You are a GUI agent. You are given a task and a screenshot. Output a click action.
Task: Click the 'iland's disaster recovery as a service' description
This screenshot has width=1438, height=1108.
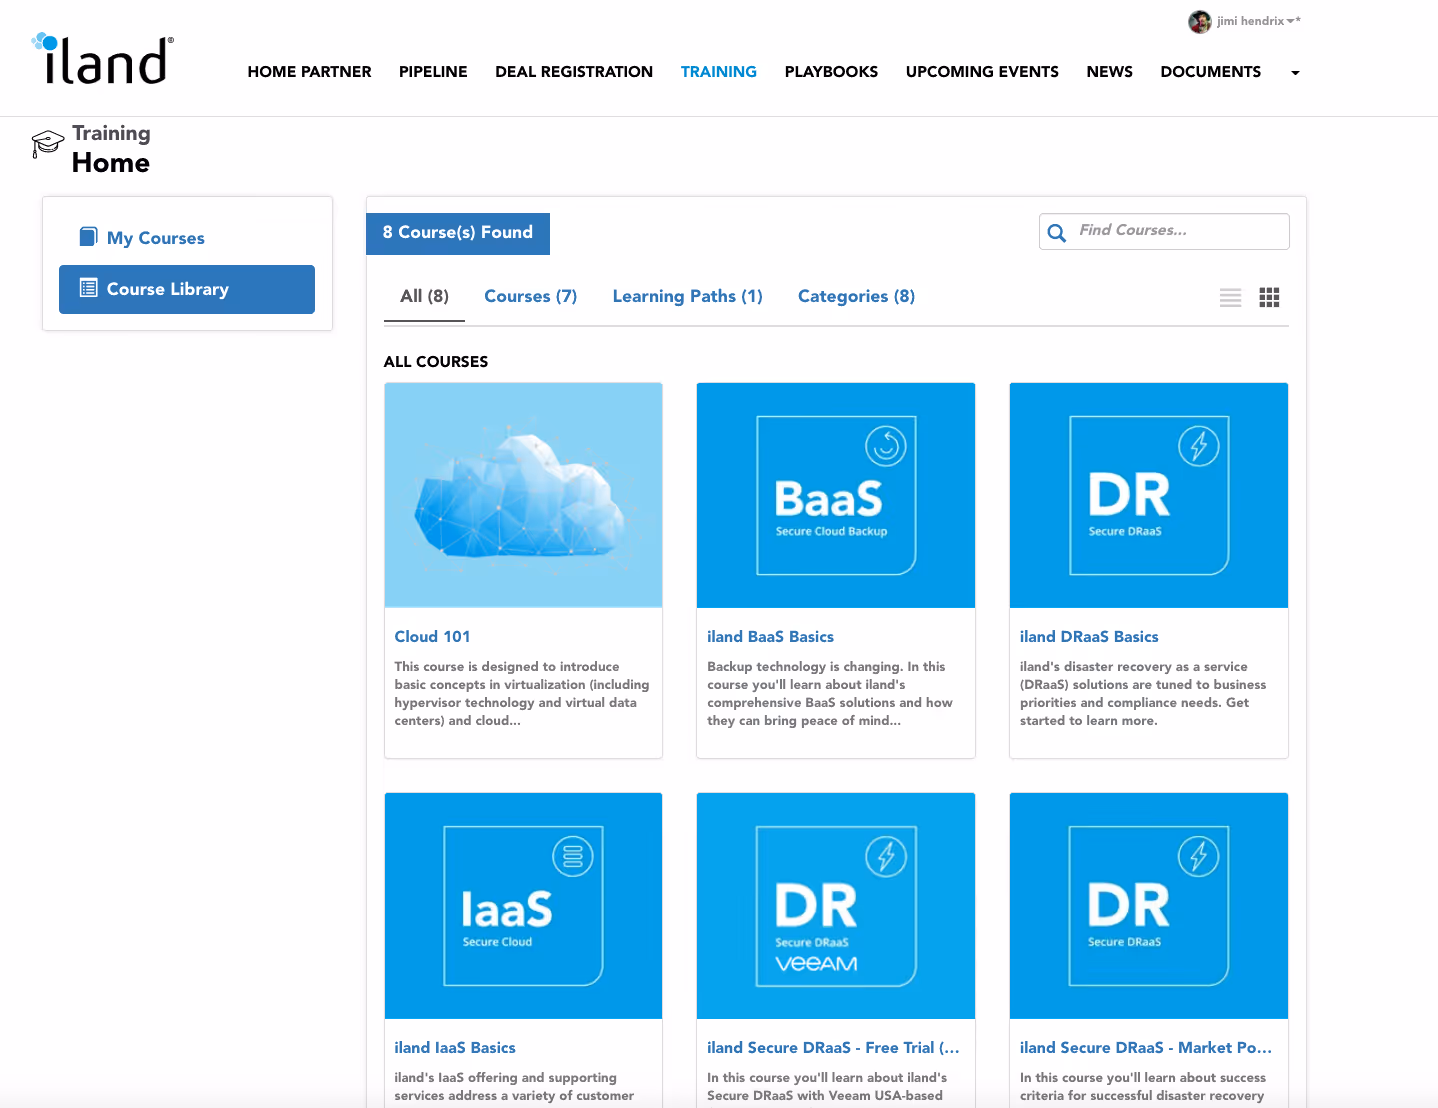[1143, 694]
